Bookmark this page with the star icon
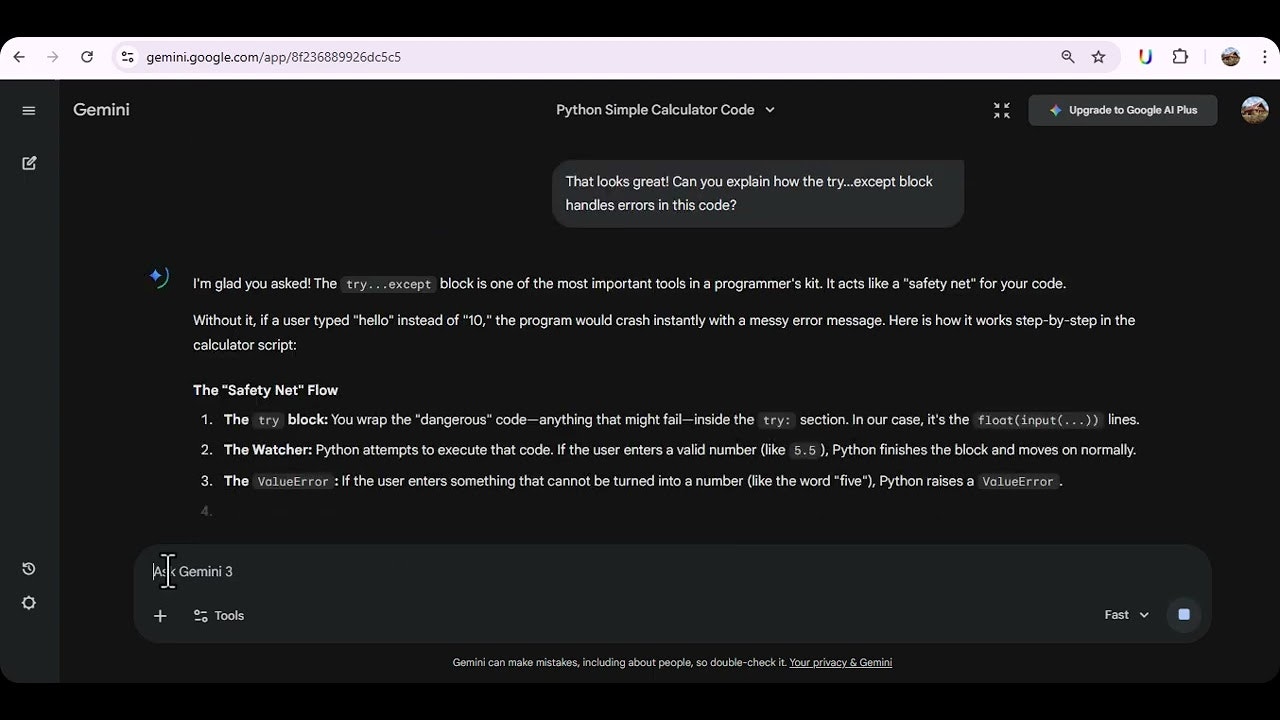The height and width of the screenshot is (720, 1280). 1098,57
